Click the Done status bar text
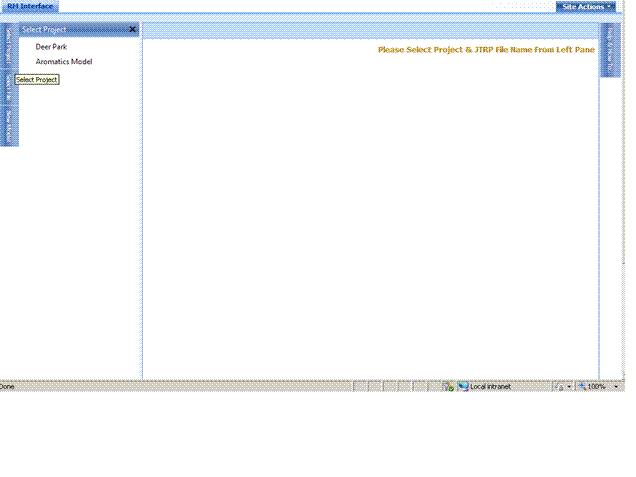 [x=7, y=387]
